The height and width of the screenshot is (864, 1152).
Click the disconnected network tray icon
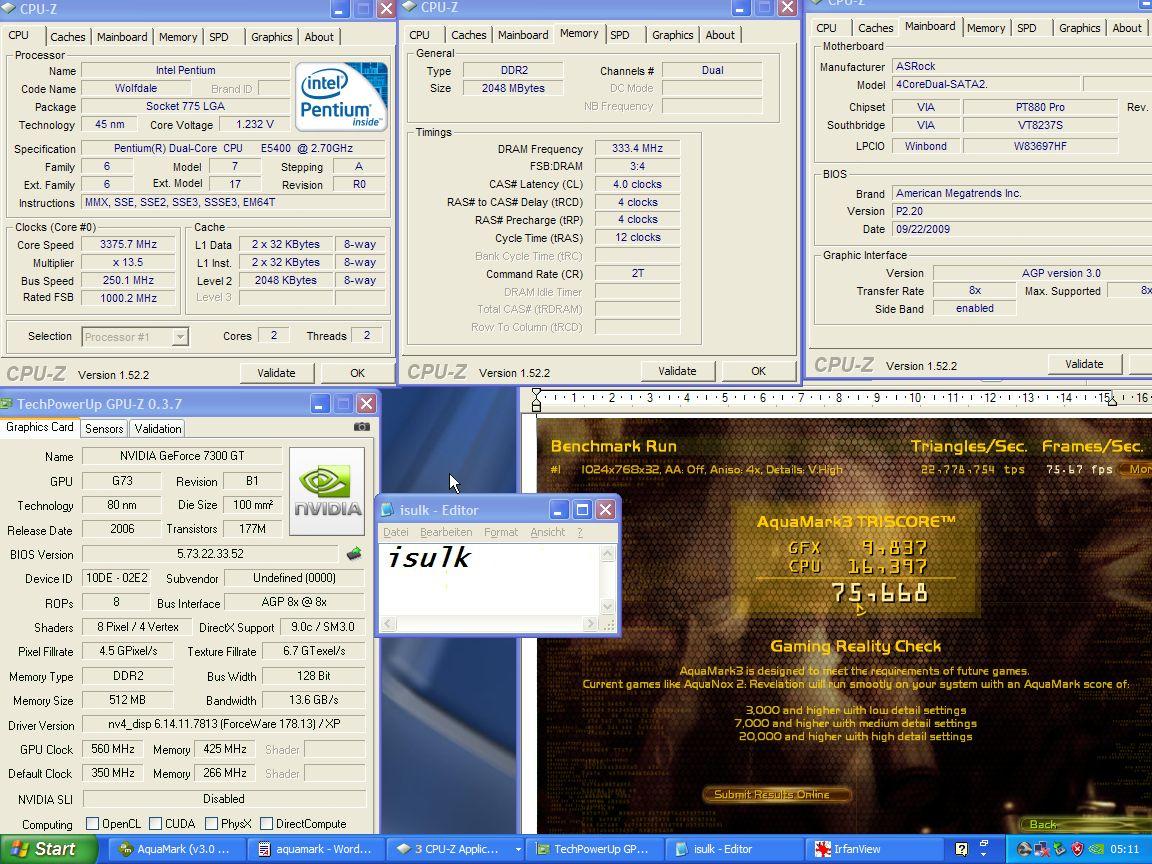[1042, 849]
